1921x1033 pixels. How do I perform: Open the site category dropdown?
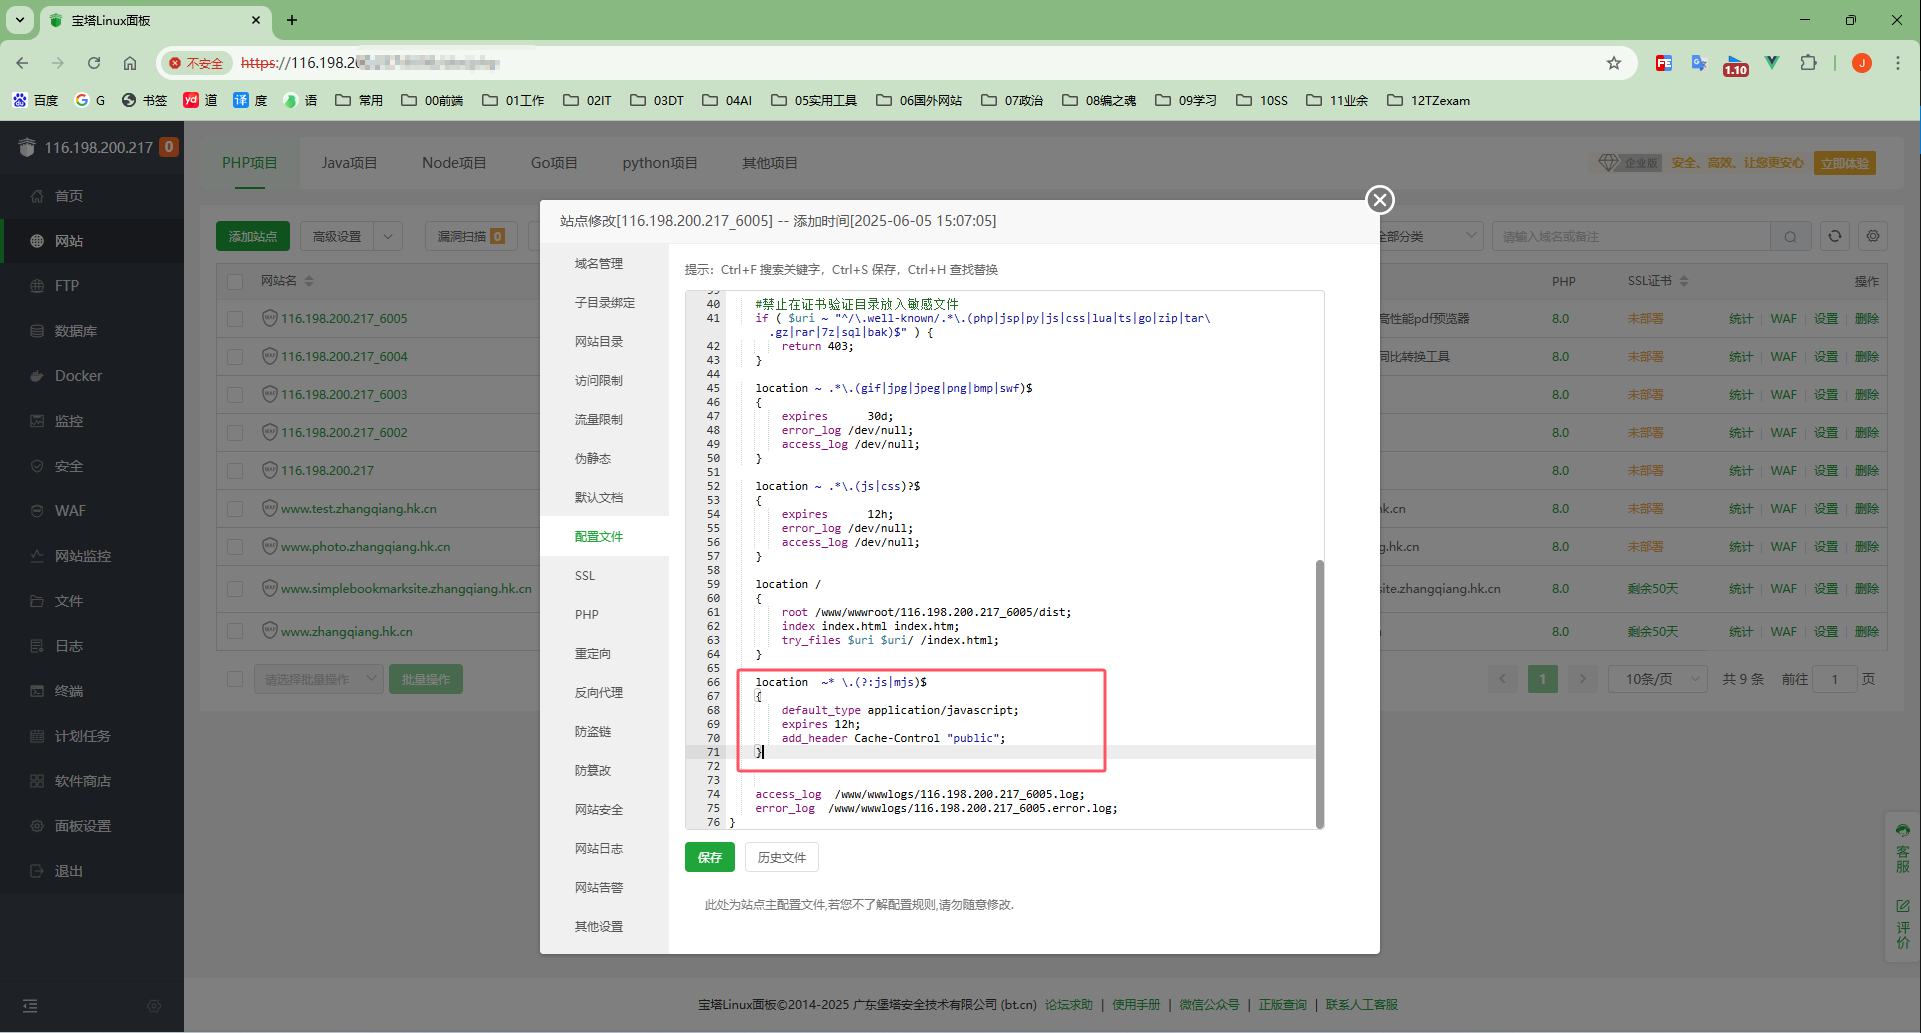coord(1430,236)
